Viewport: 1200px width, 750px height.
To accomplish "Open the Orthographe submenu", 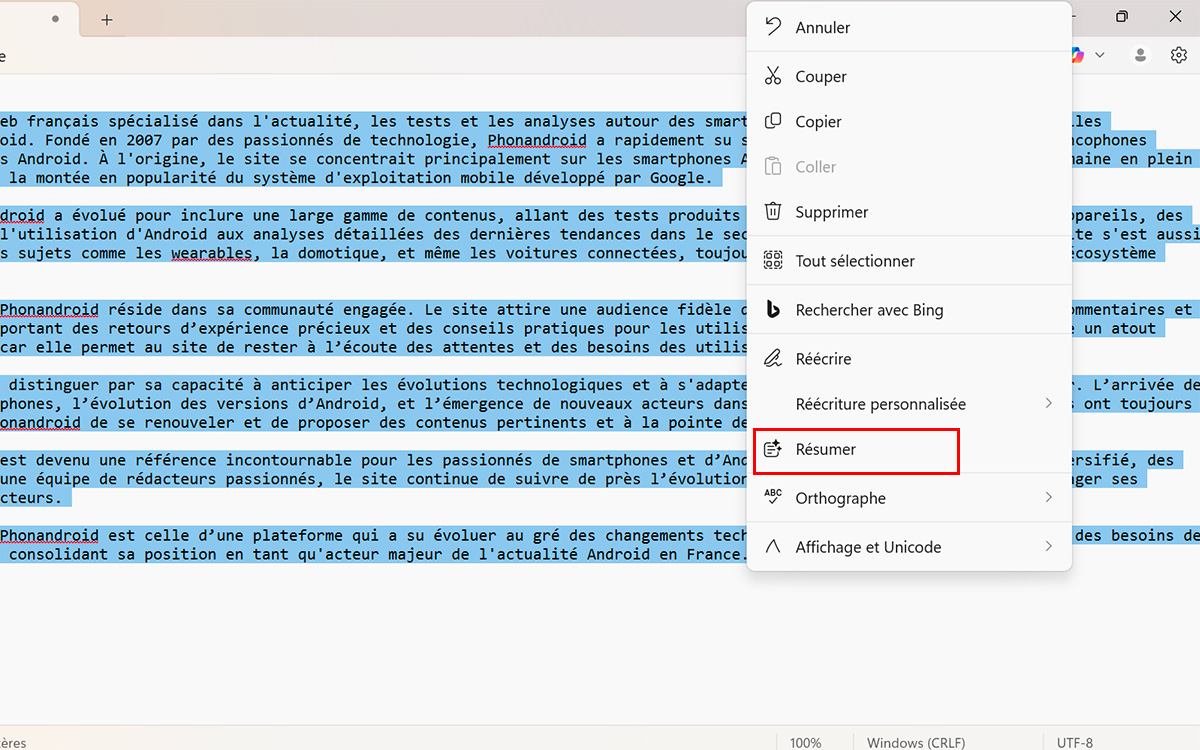I will [x=909, y=498].
